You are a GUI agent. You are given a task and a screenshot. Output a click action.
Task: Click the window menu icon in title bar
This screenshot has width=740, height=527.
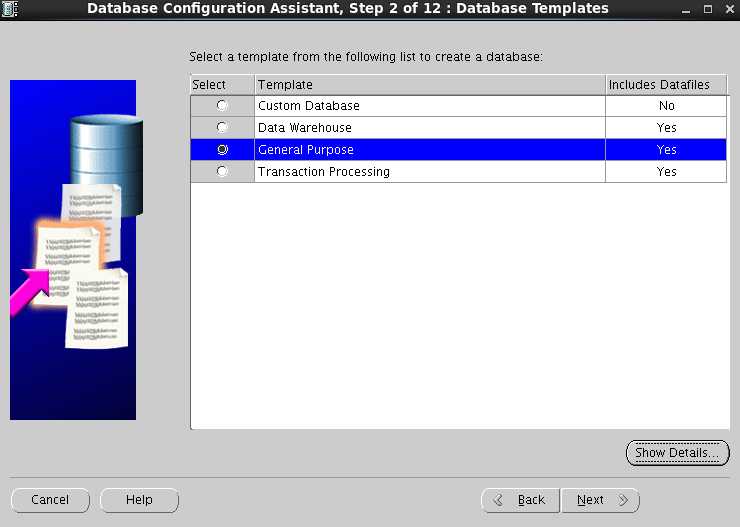pos(9,8)
